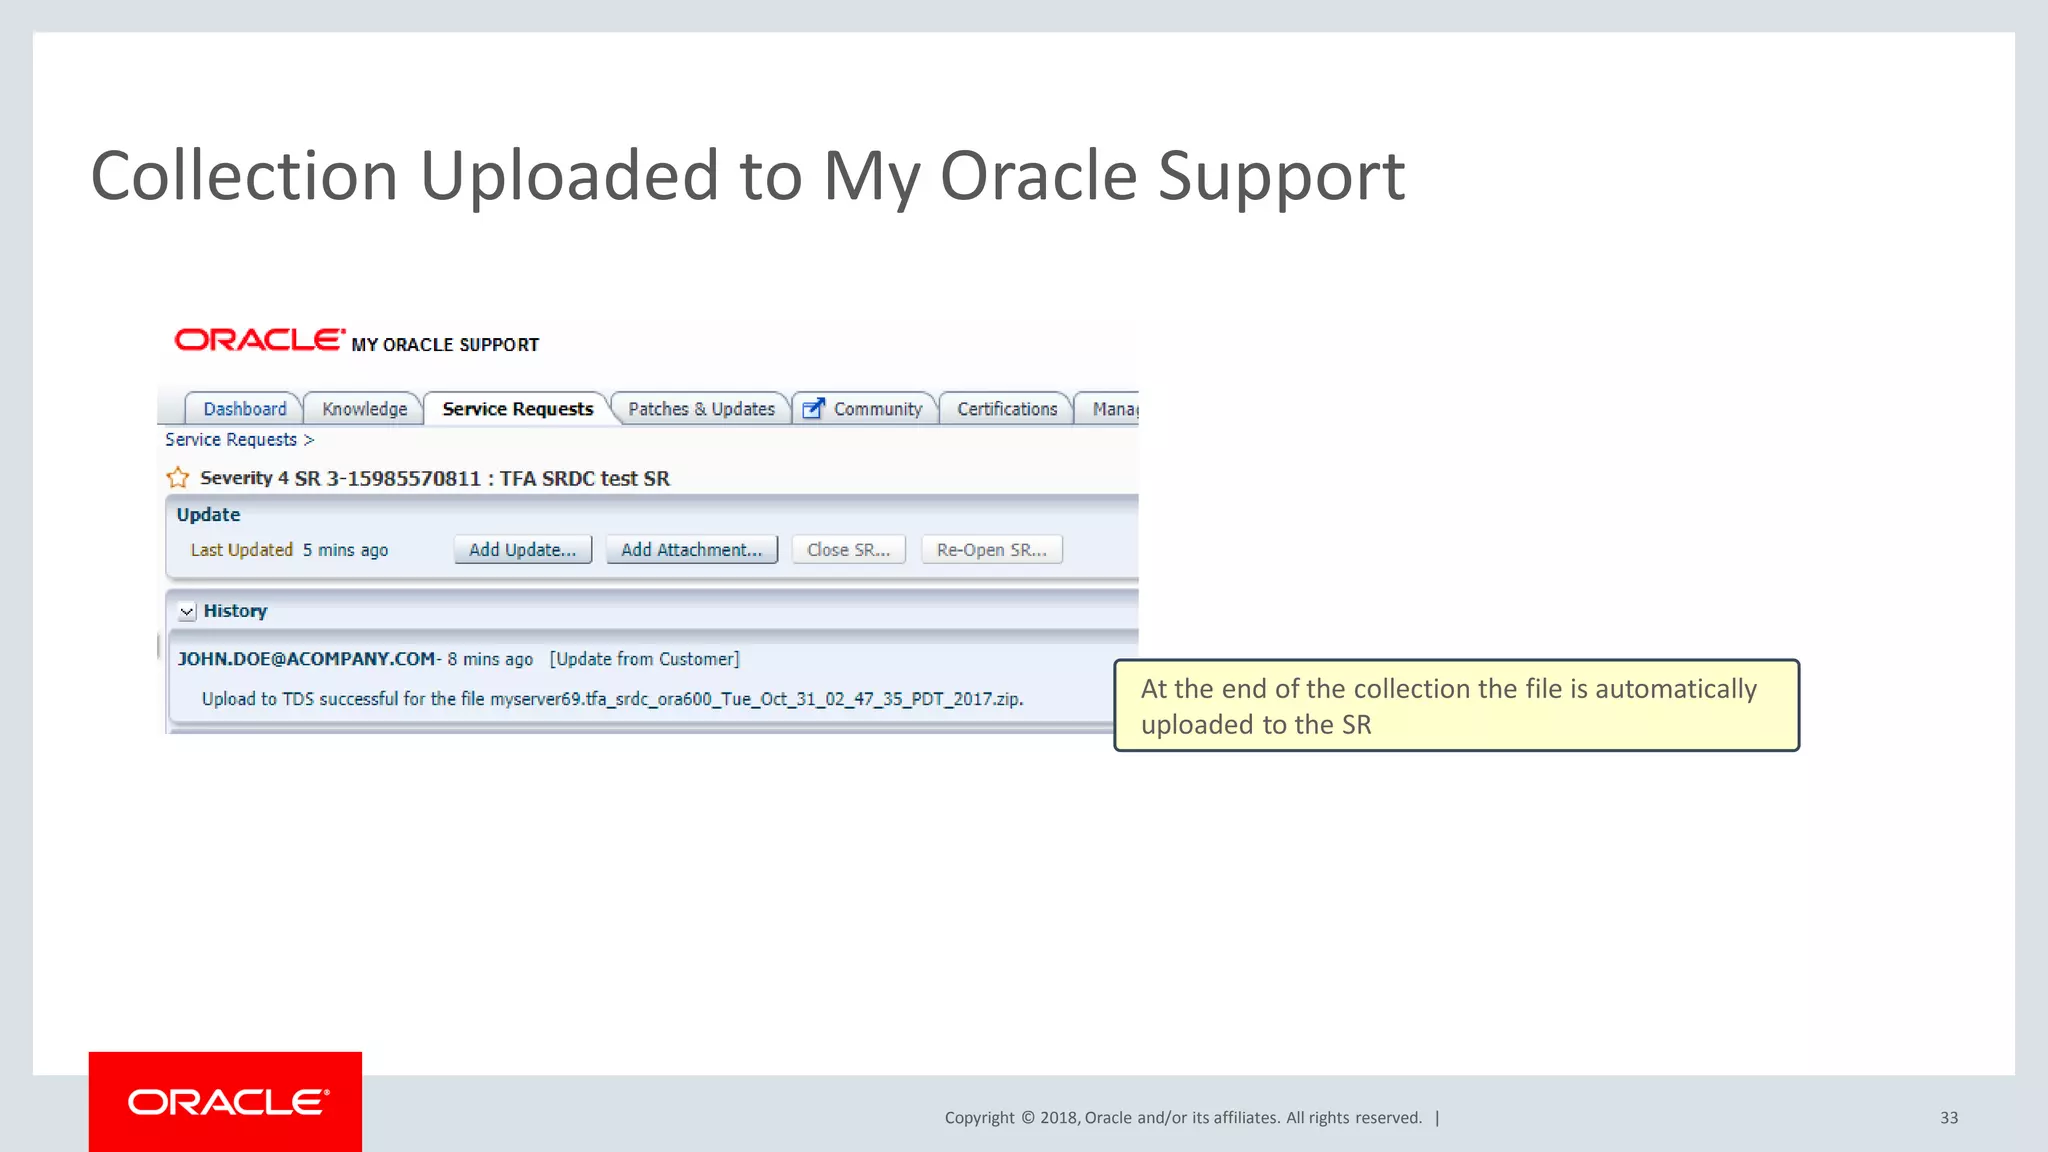Click the SR title 'TFA SRDC test SR'
Viewport: 2048px width, 1152px height.
(585, 479)
